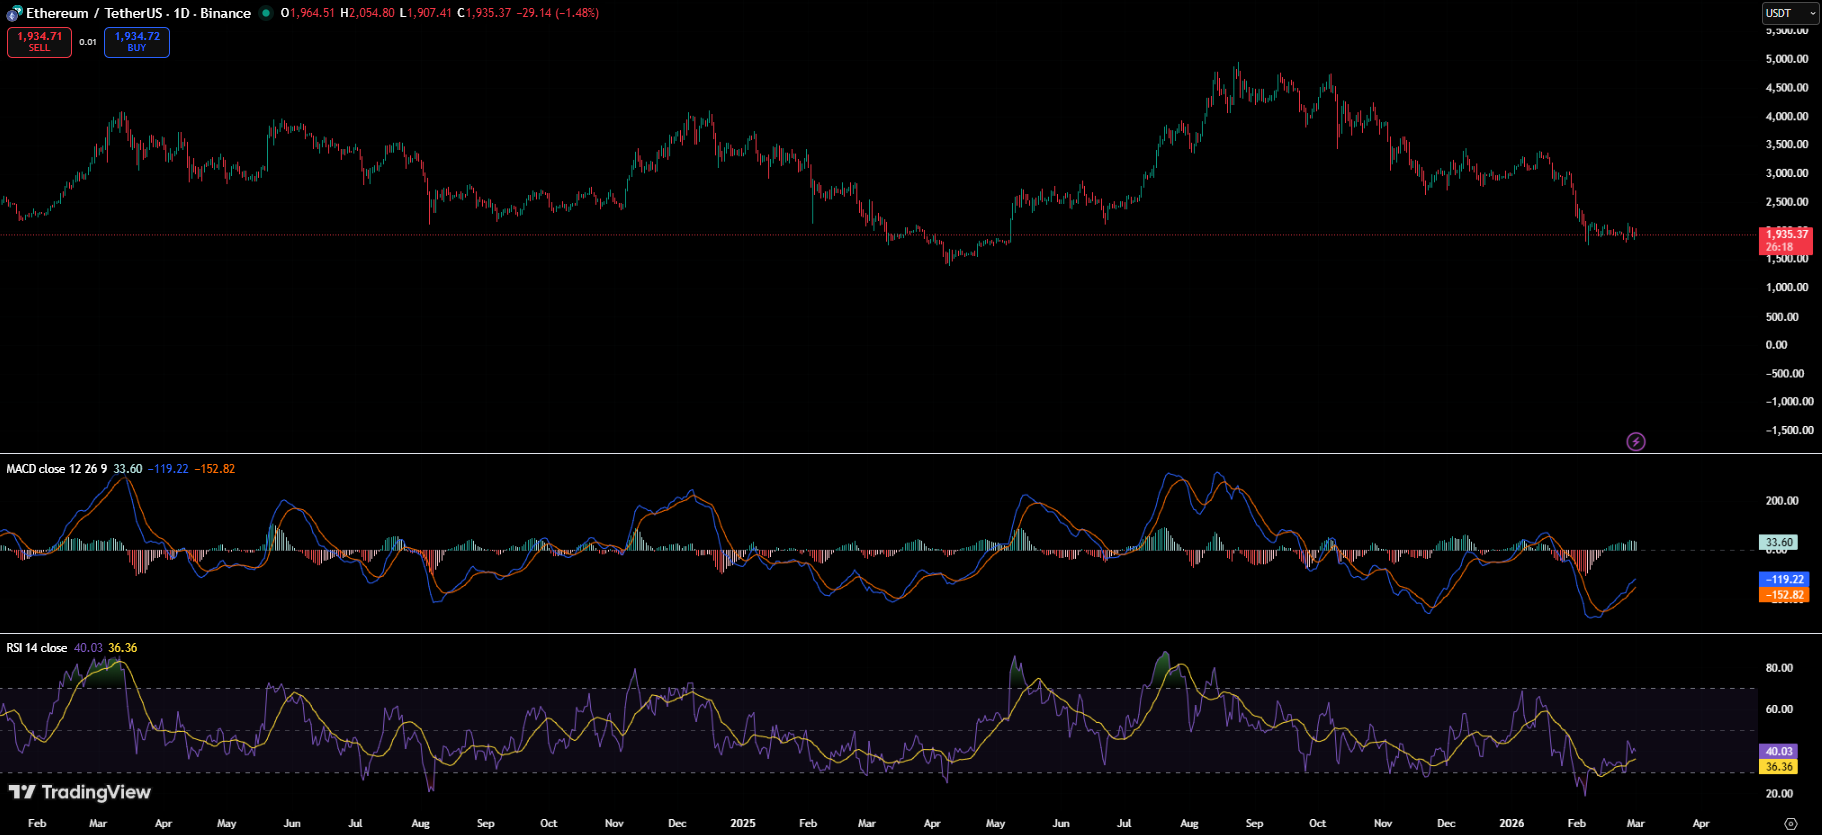Click the blue MACD line value tag -119.22

pos(1783,579)
